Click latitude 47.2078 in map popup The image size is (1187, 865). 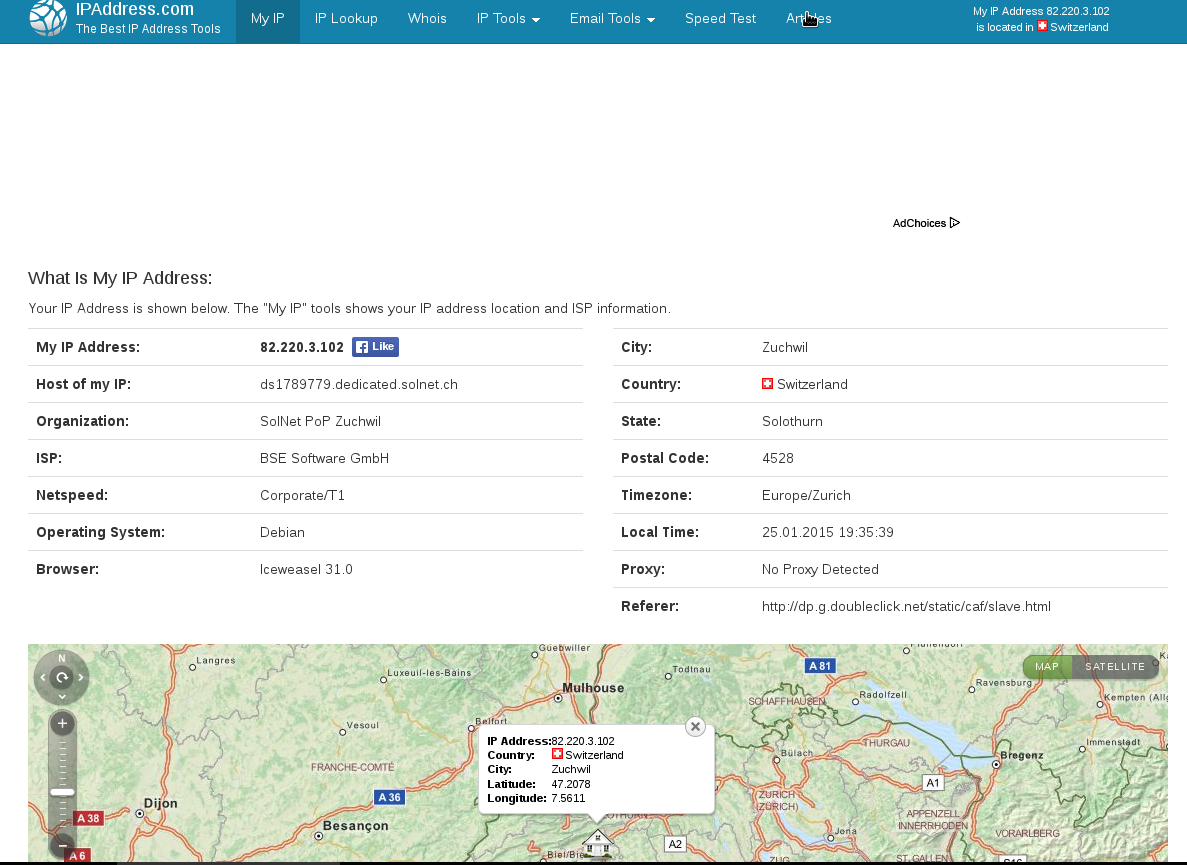tap(571, 784)
